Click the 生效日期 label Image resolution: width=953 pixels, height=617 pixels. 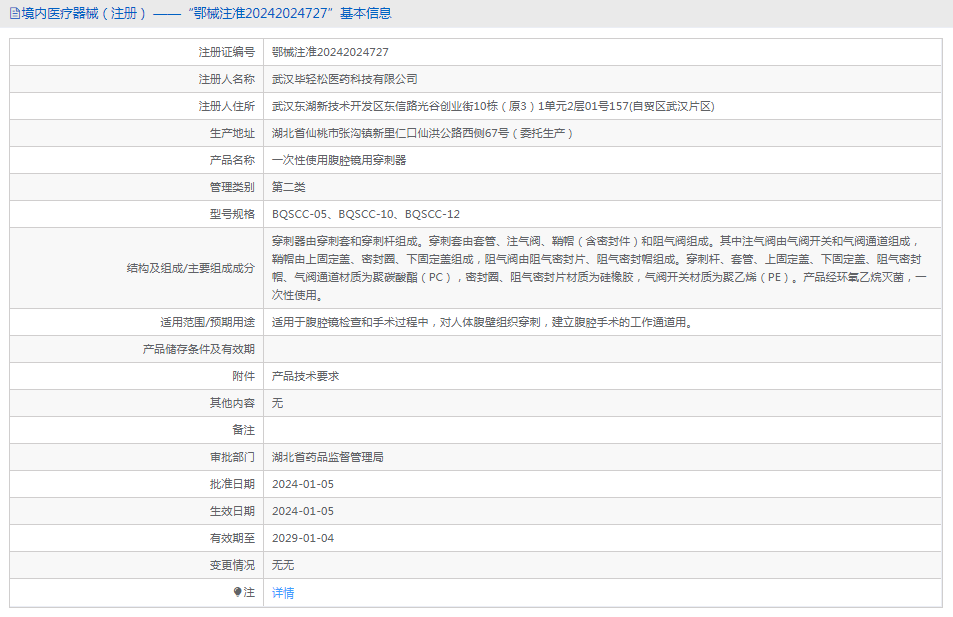coord(232,511)
